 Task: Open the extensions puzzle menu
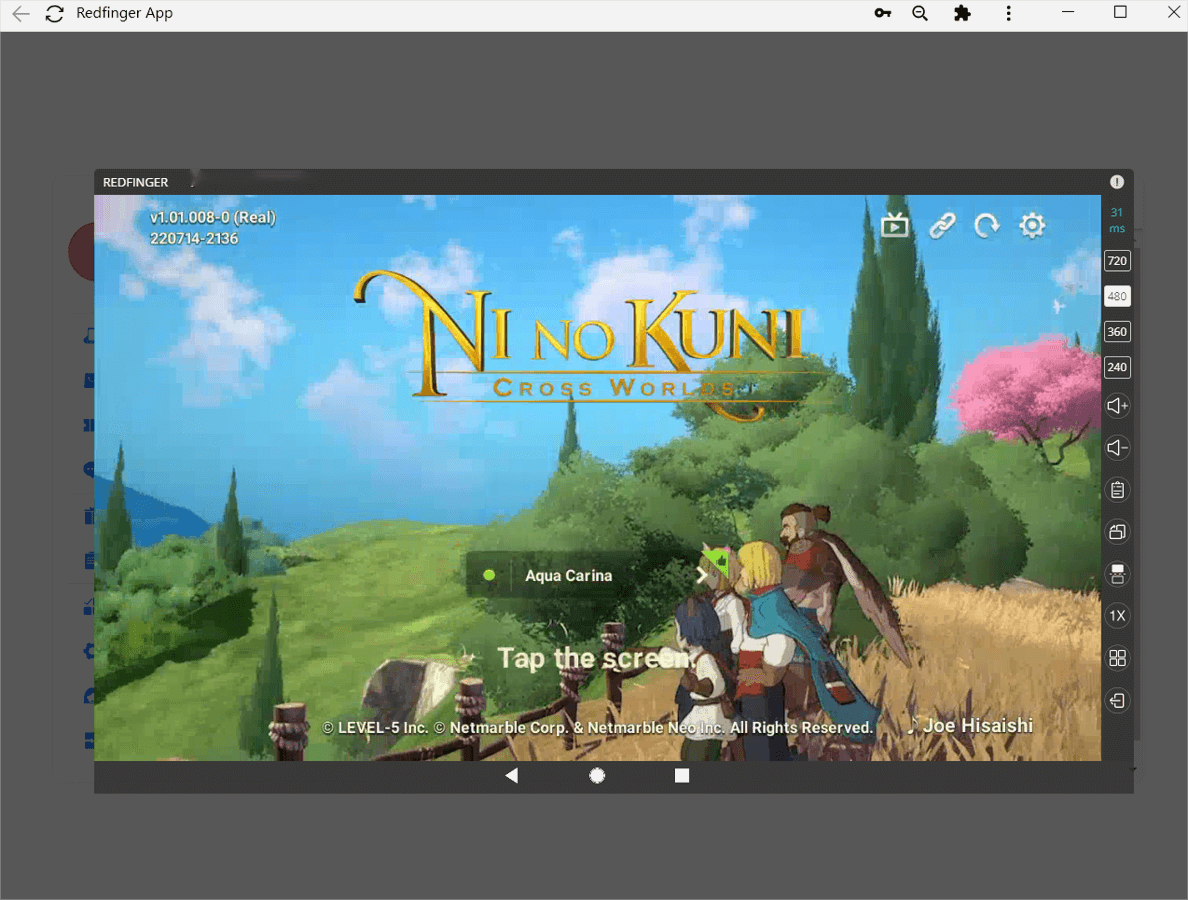point(962,13)
